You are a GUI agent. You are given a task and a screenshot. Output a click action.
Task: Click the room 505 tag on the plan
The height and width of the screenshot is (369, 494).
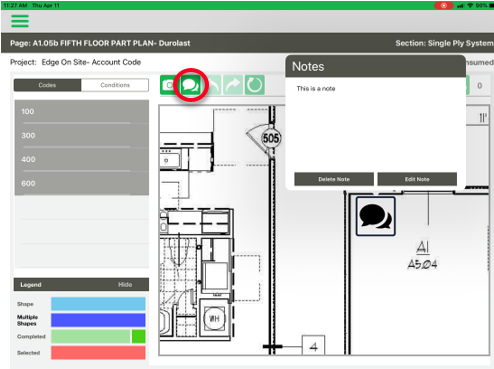tap(271, 138)
